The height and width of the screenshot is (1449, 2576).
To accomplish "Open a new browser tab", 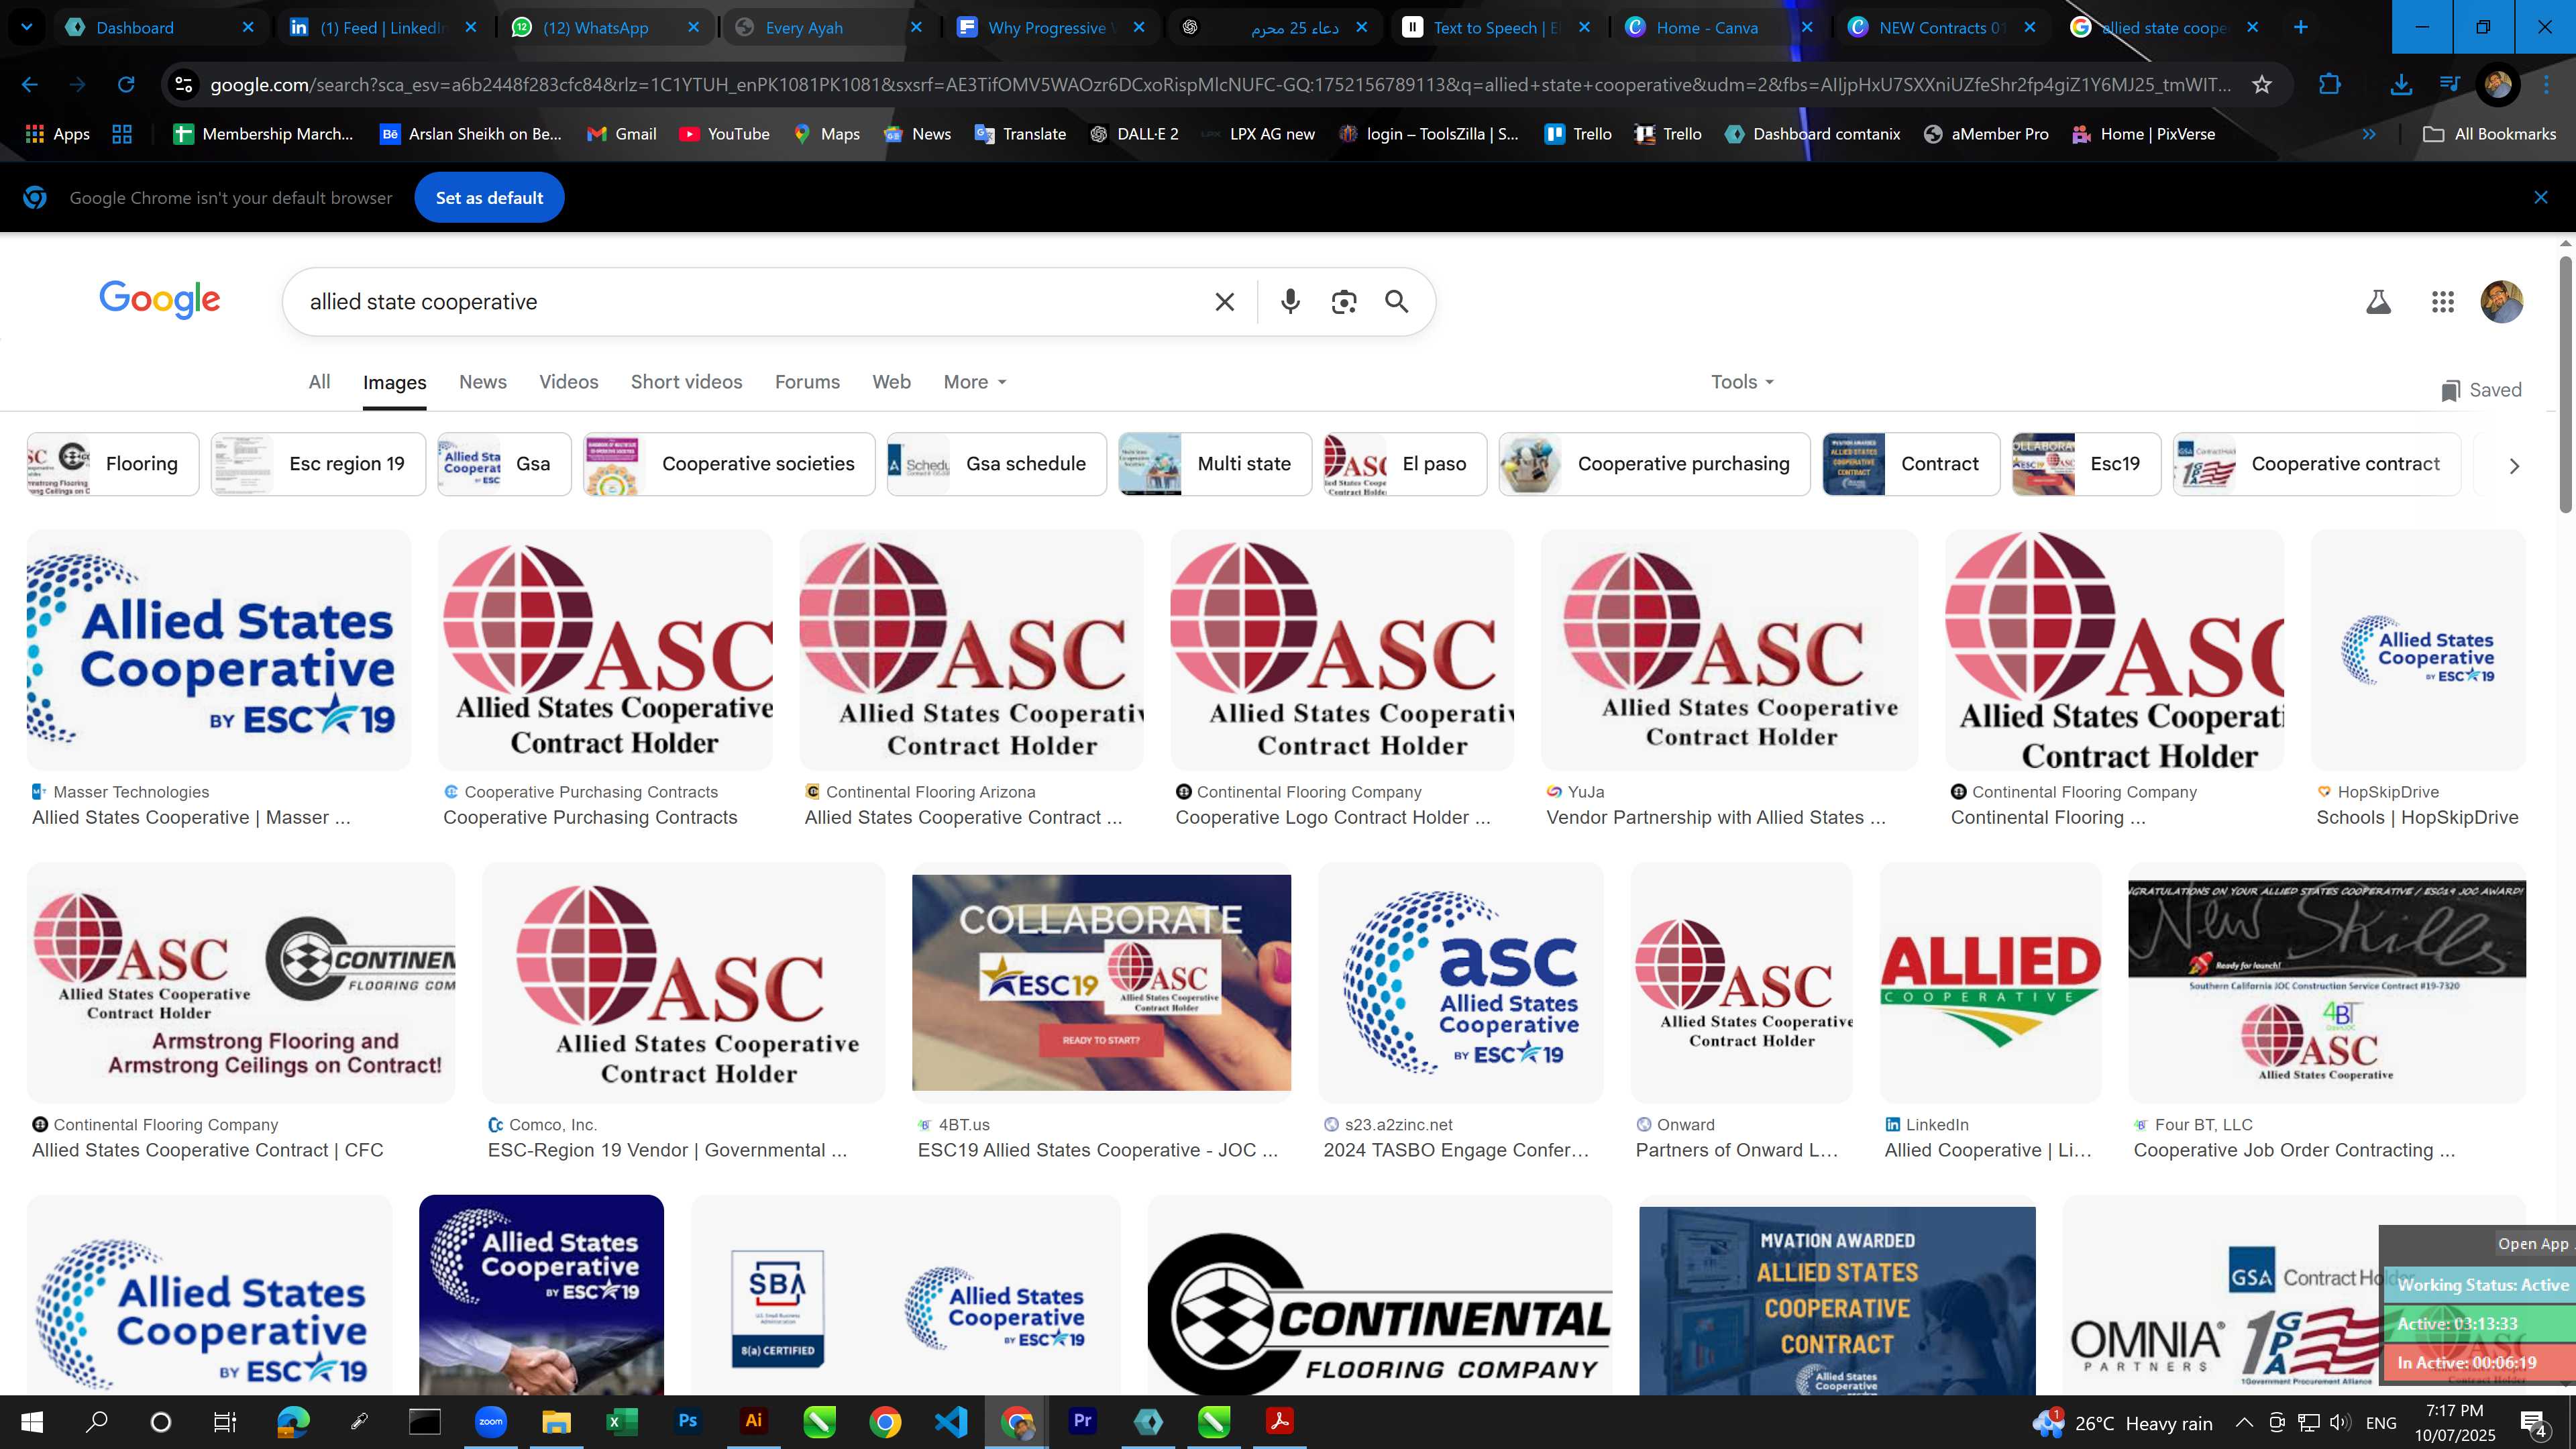I will pos(2300,27).
